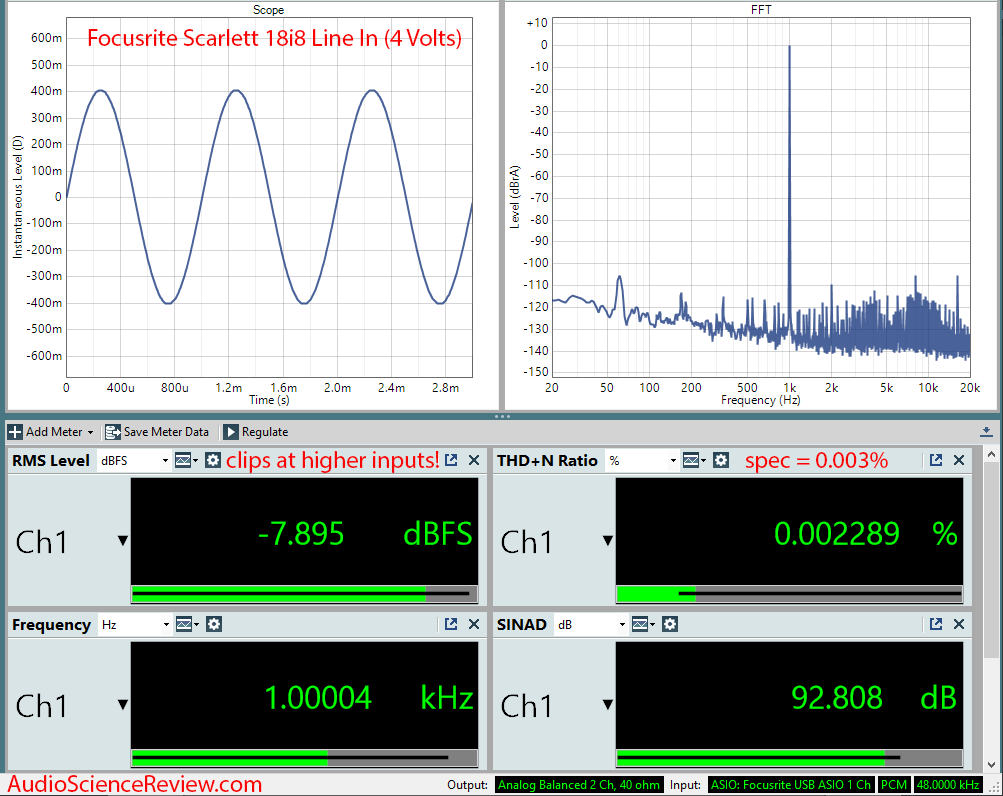Click the THD+N Ratio green bar graph
Screen dimensions: 1003x796
(789, 594)
